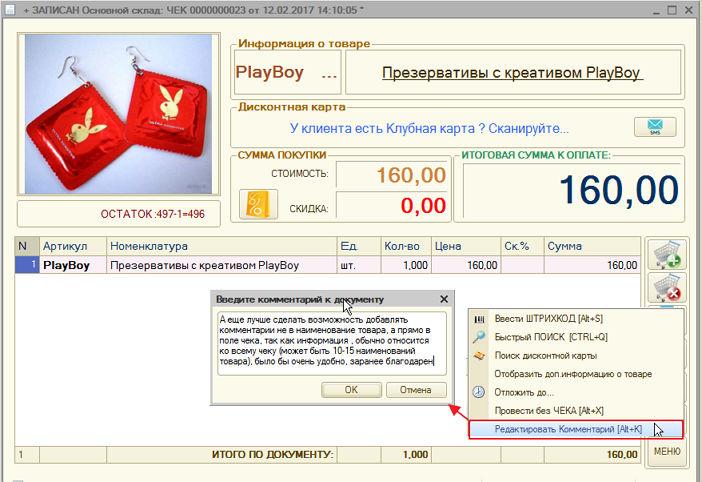Click the quantity cell 1,000 in row 1
Image resolution: width=702 pixels, height=482 pixels.
pos(406,265)
